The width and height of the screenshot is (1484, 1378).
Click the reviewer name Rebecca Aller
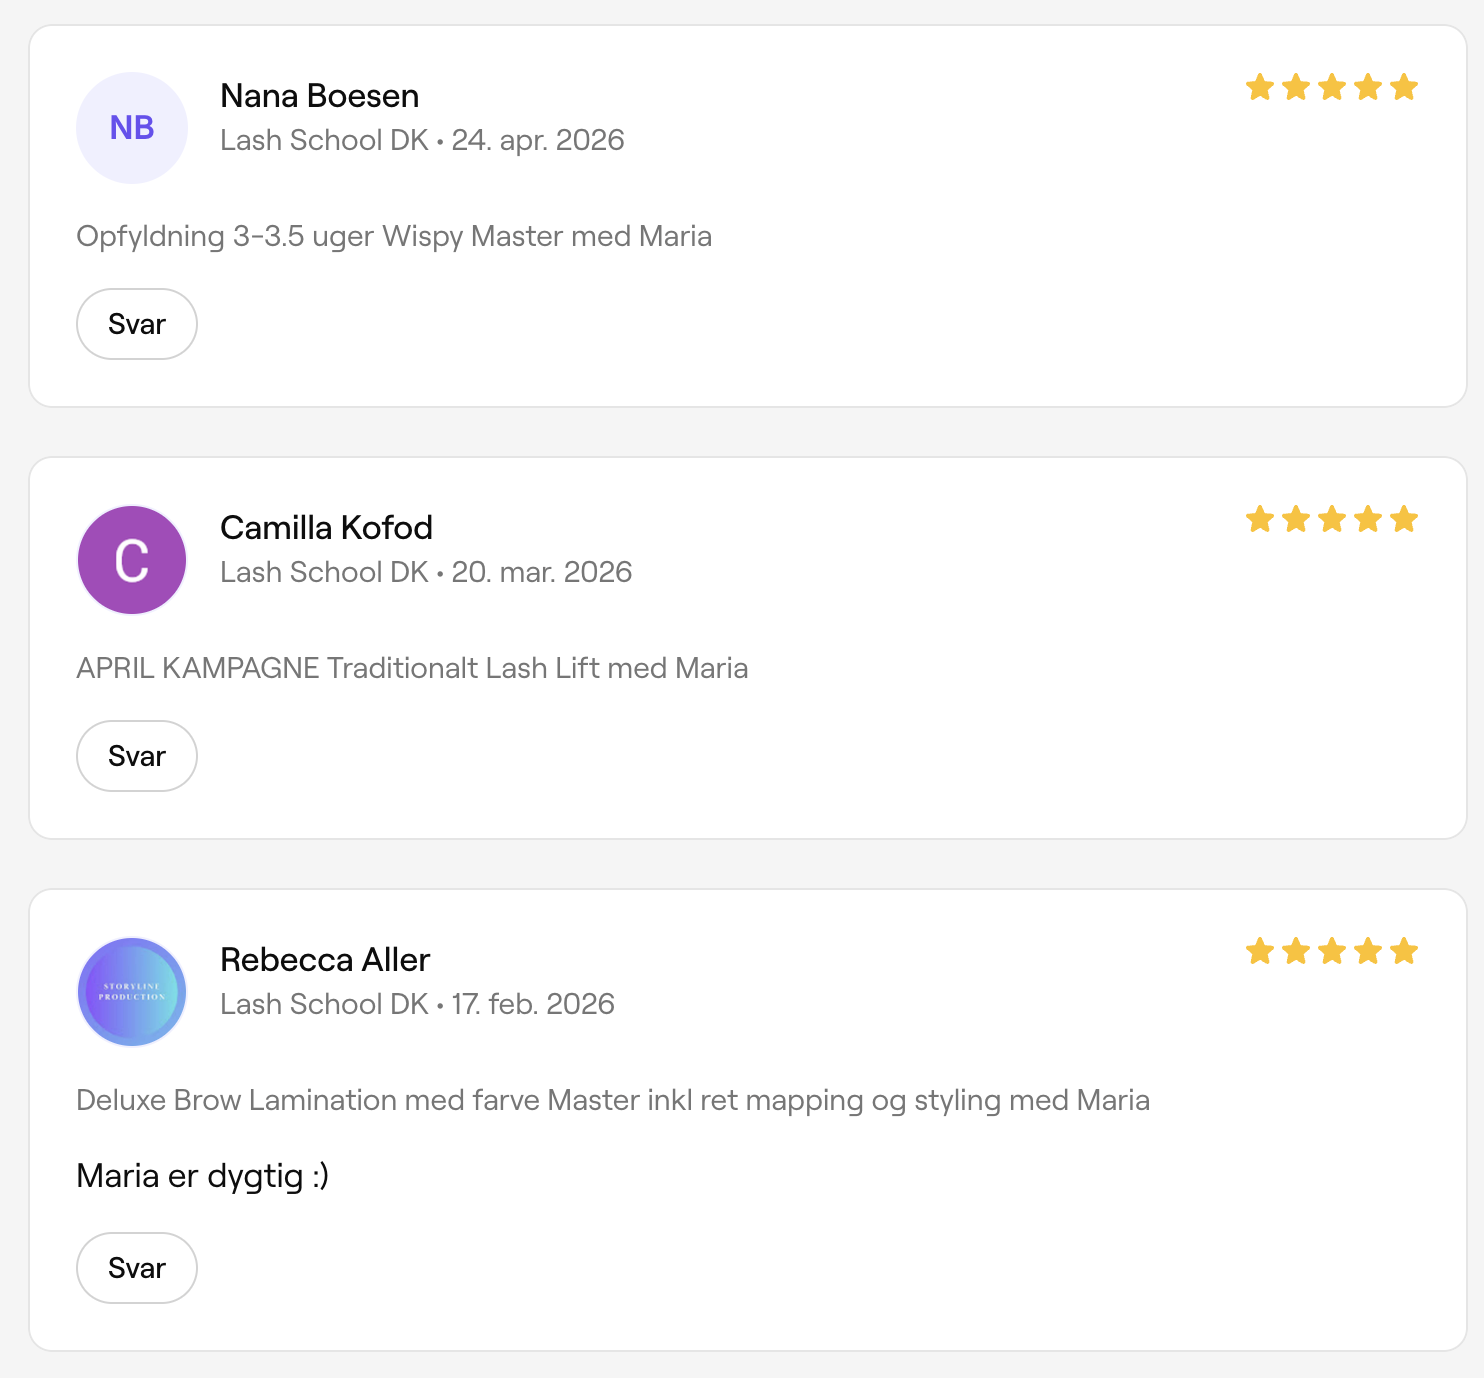pyautogui.click(x=325, y=960)
